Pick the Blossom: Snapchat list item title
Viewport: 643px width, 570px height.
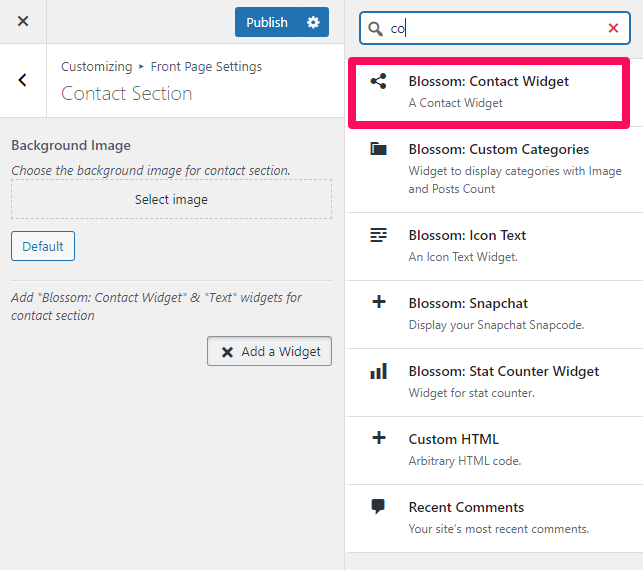(468, 303)
